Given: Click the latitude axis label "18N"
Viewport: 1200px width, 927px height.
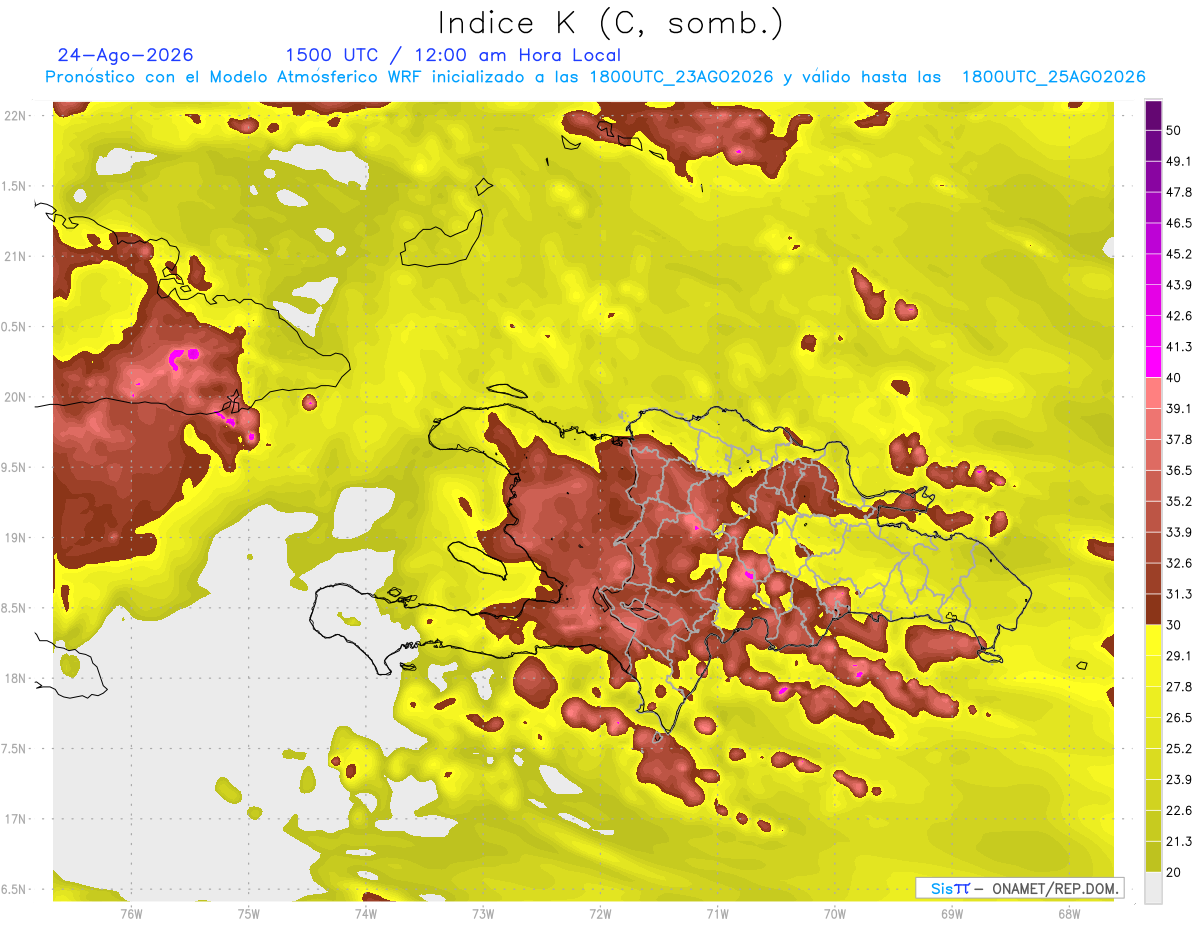Looking at the screenshot, I should pos(16,678).
